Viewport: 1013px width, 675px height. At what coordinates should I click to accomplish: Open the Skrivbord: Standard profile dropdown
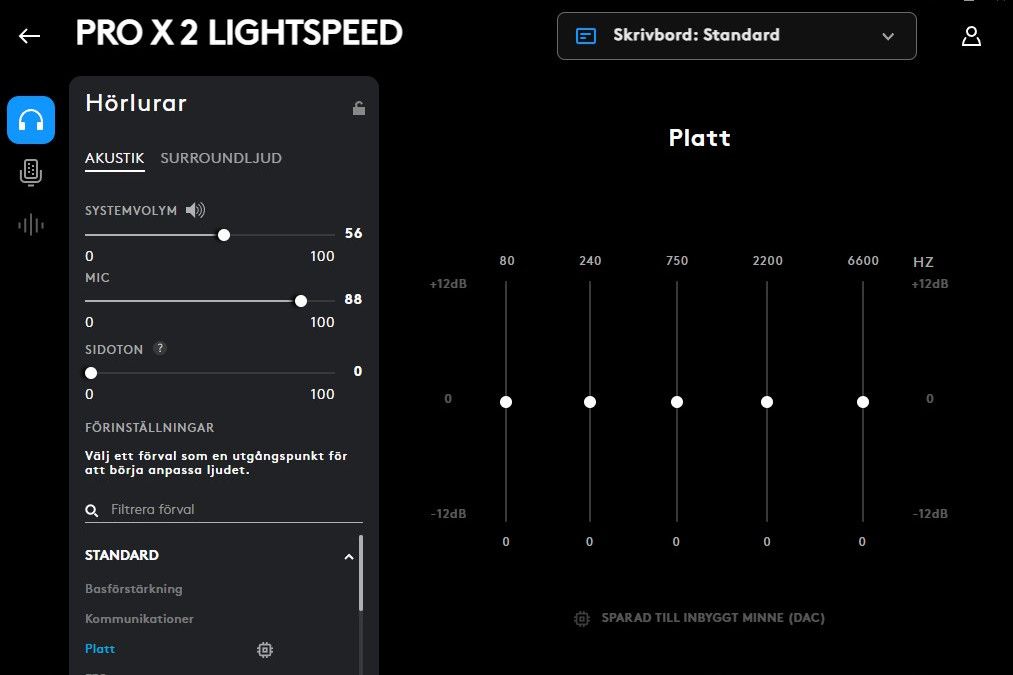(736, 36)
